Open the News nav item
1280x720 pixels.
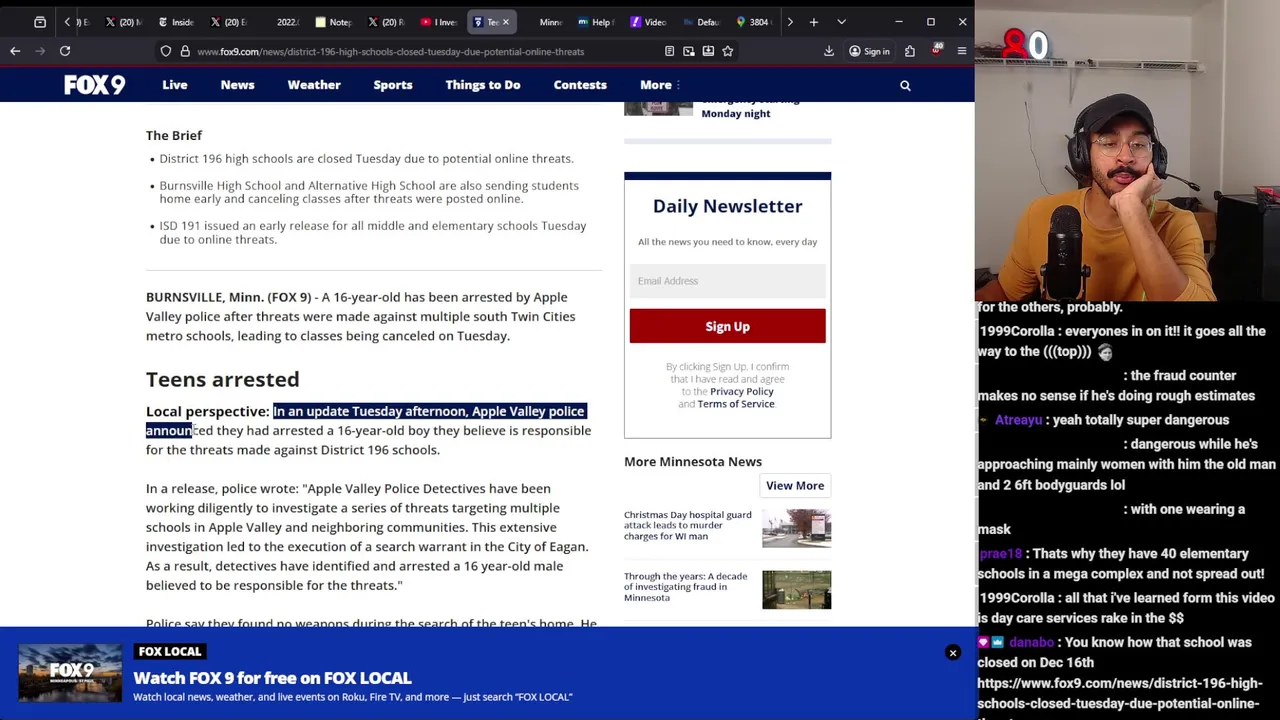pos(237,85)
